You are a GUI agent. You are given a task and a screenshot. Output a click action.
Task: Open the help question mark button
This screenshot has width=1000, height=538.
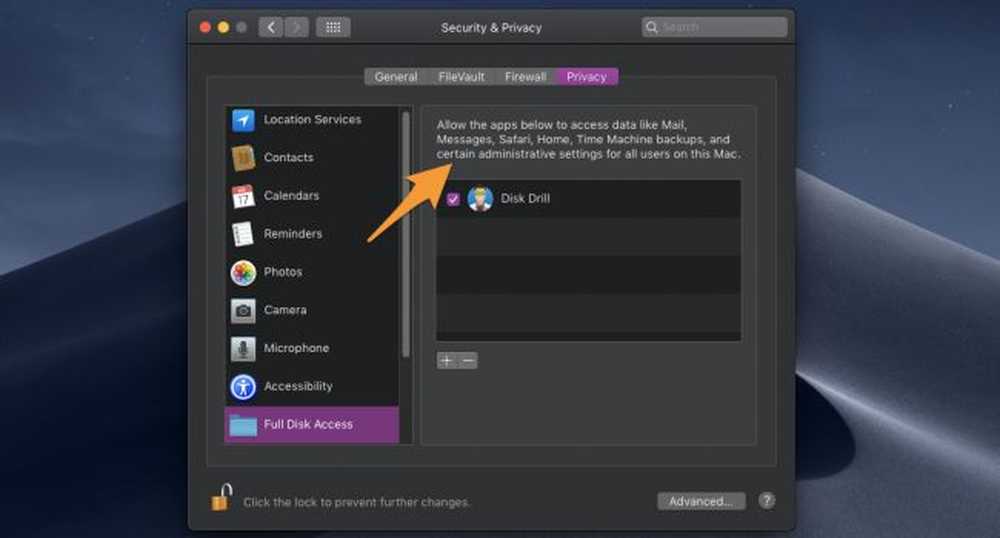coord(767,501)
